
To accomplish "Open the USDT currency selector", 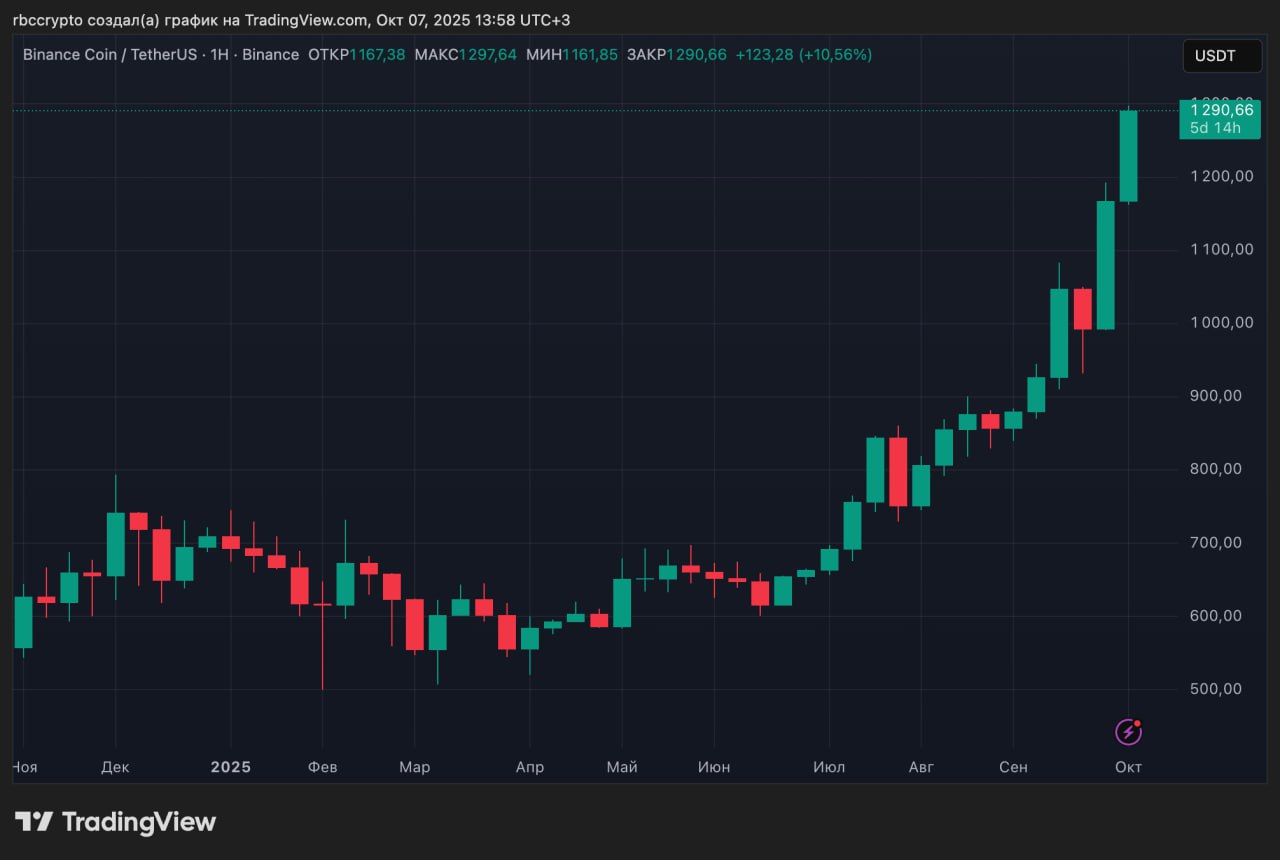I will coord(1214,56).
